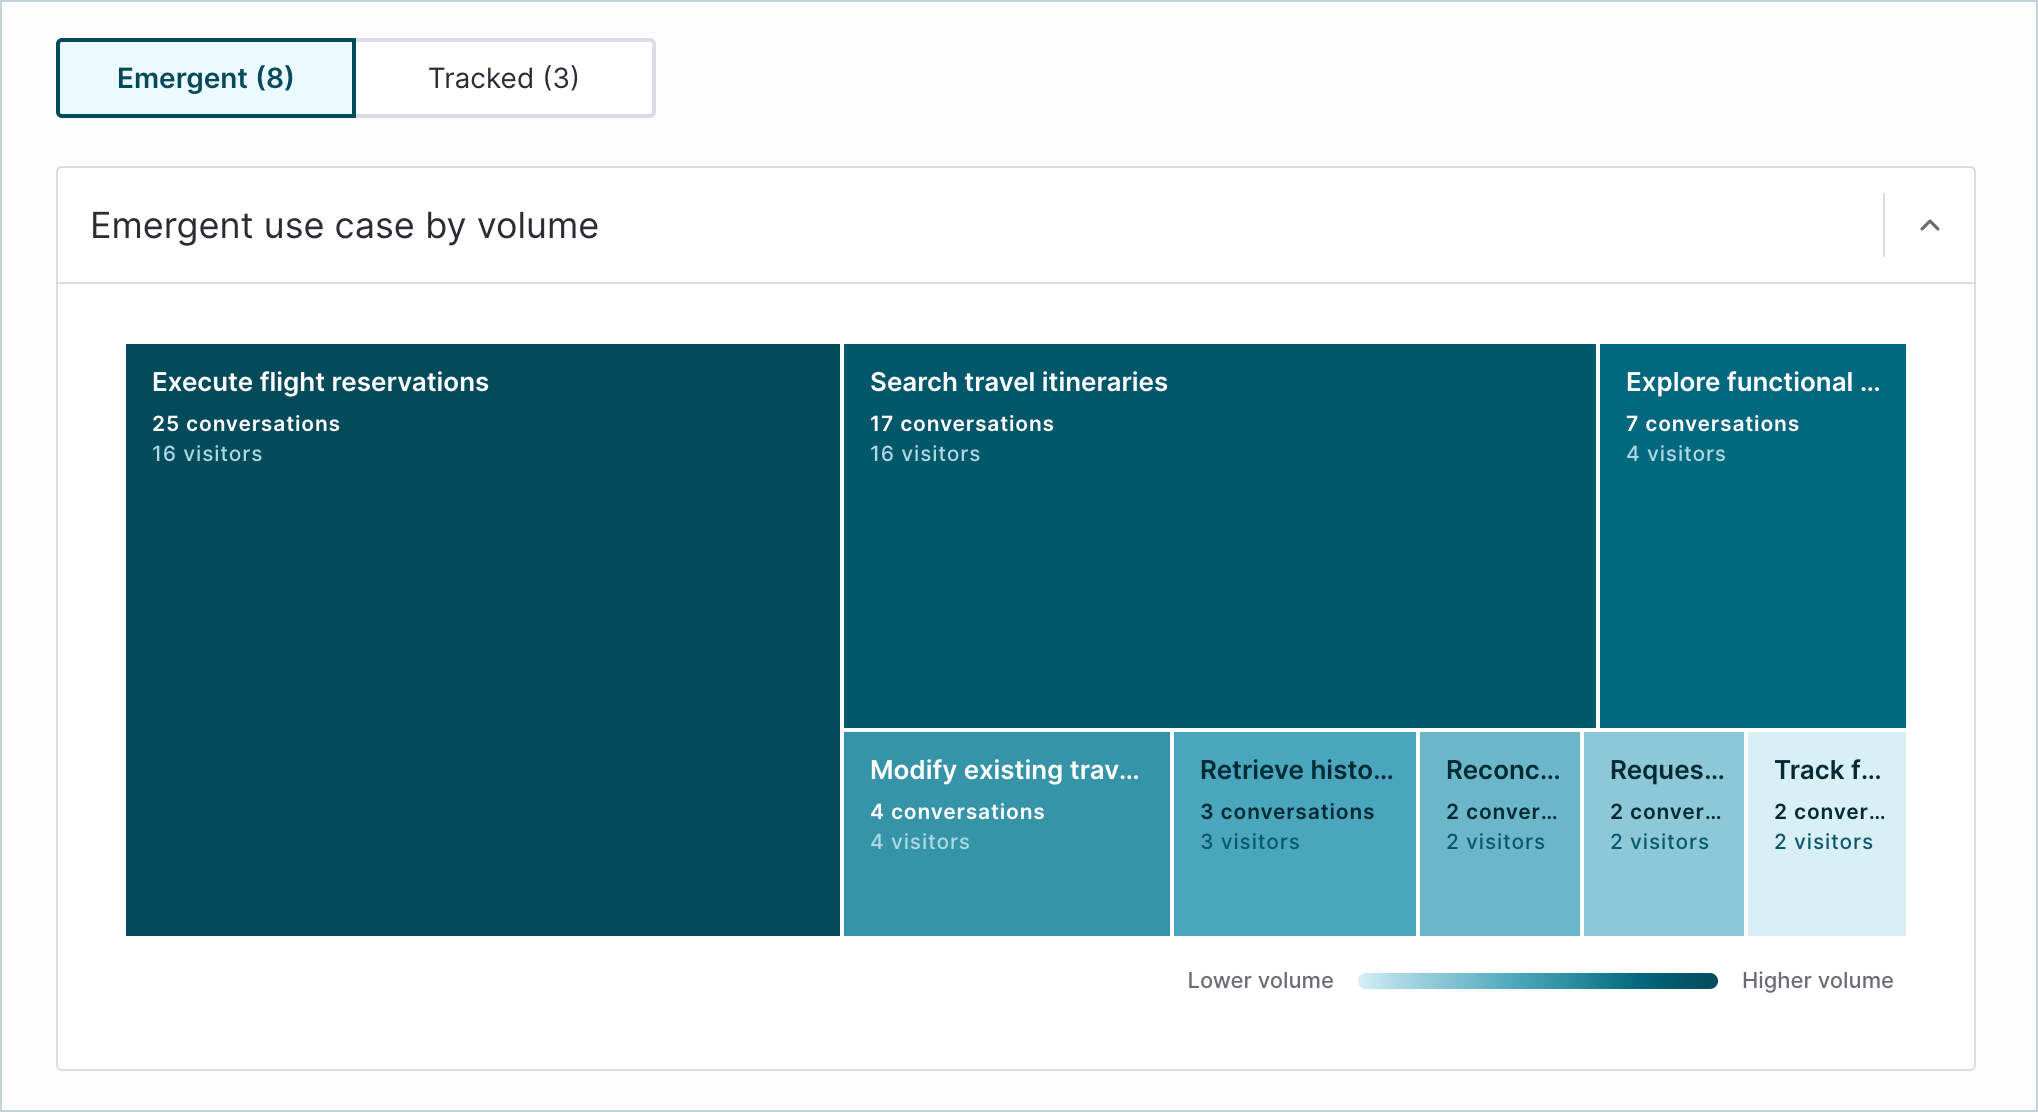
Task: Click the 3 conversations text
Action: (x=1287, y=812)
